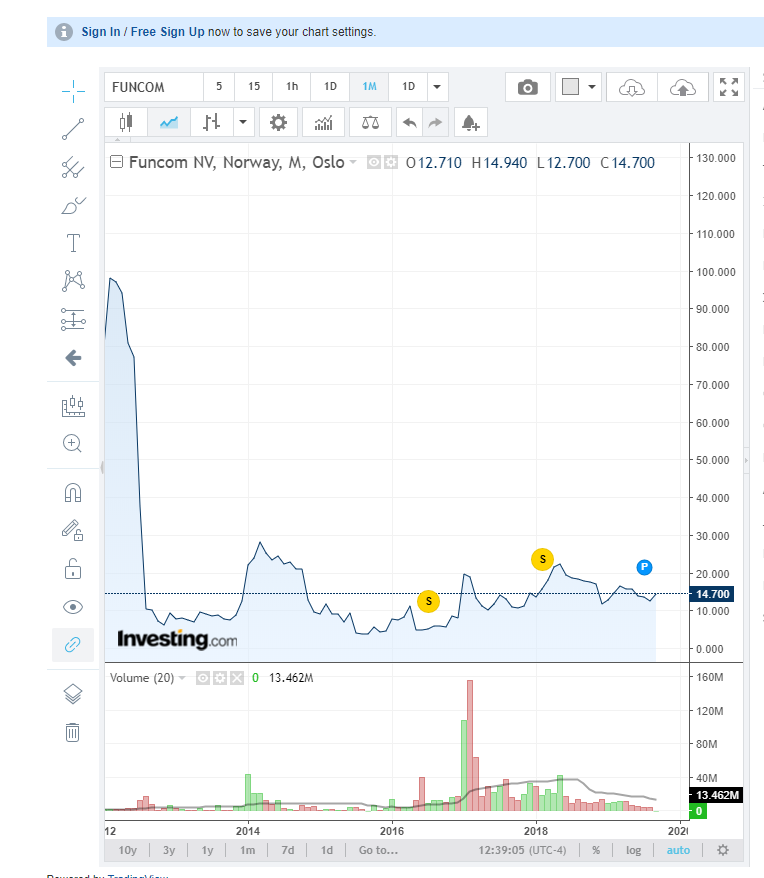Viewport: 764px width, 878px height.
Task: Toggle the magnet mode
Action: 73,493
